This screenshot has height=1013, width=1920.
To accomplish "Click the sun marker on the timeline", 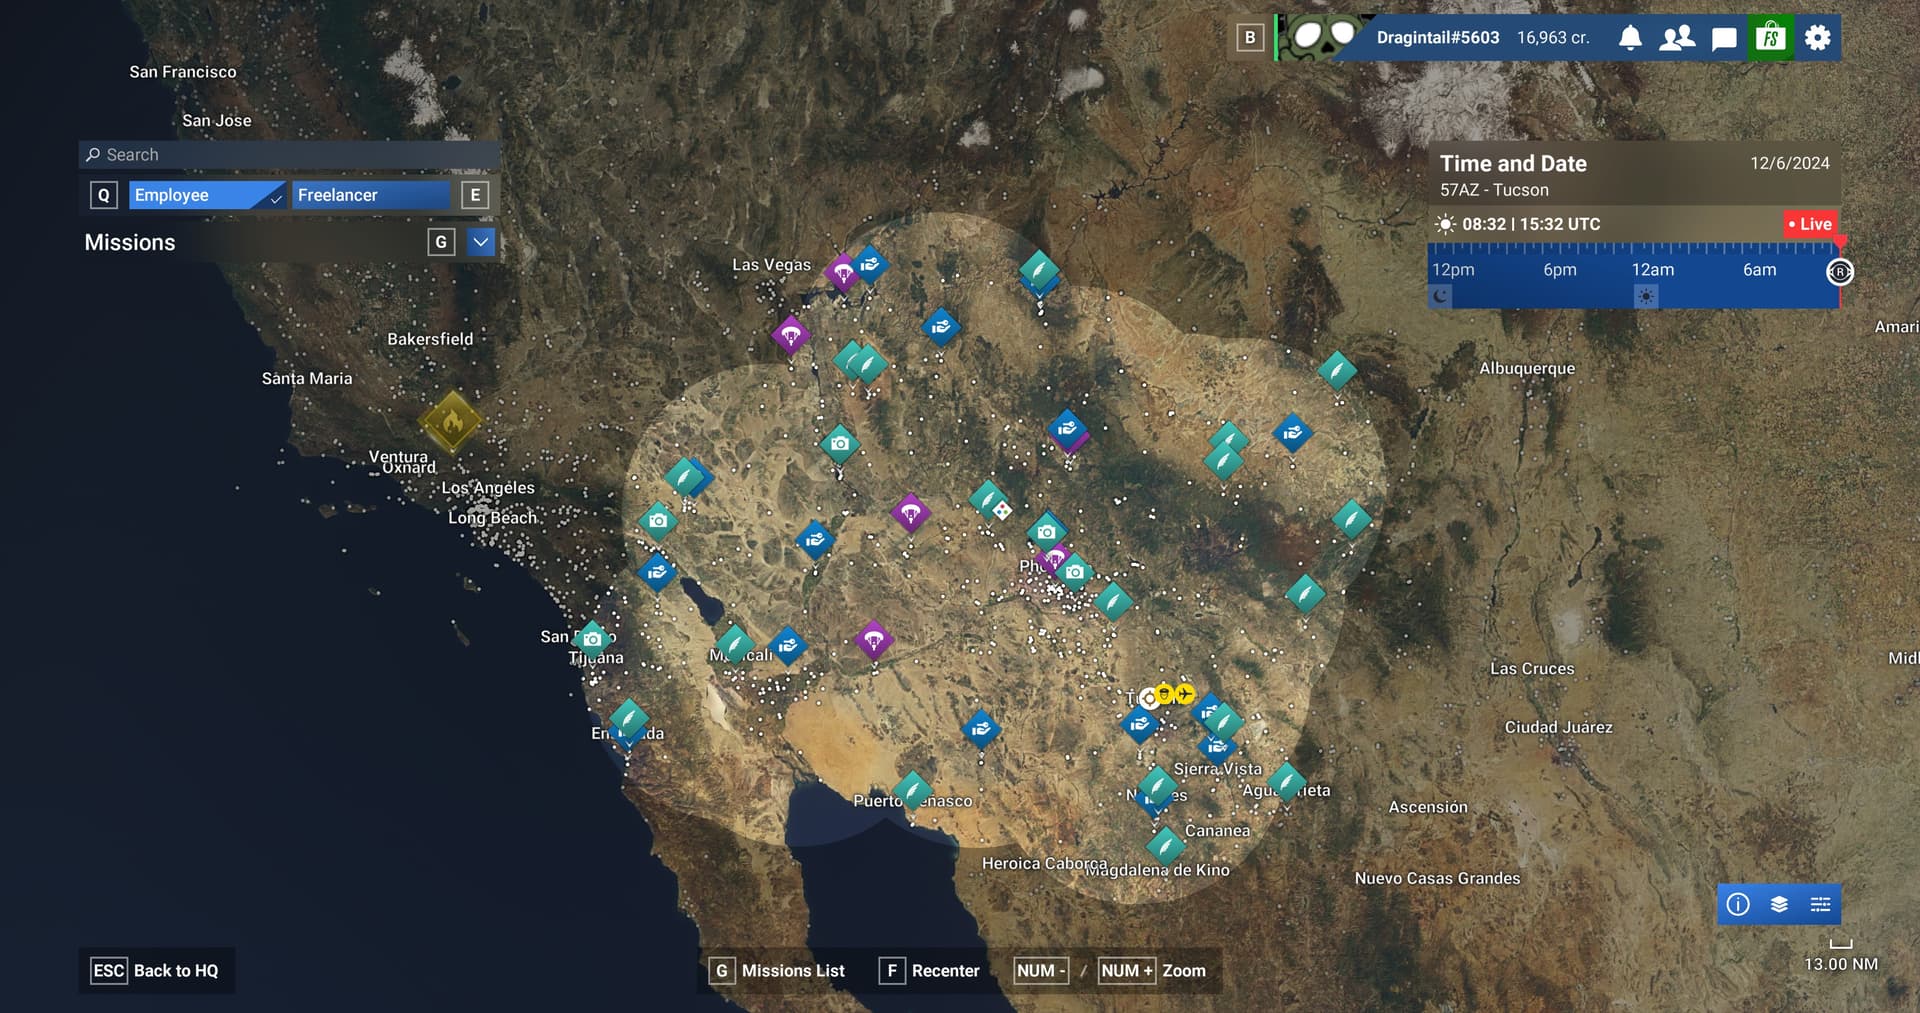I will tap(1646, 296).
